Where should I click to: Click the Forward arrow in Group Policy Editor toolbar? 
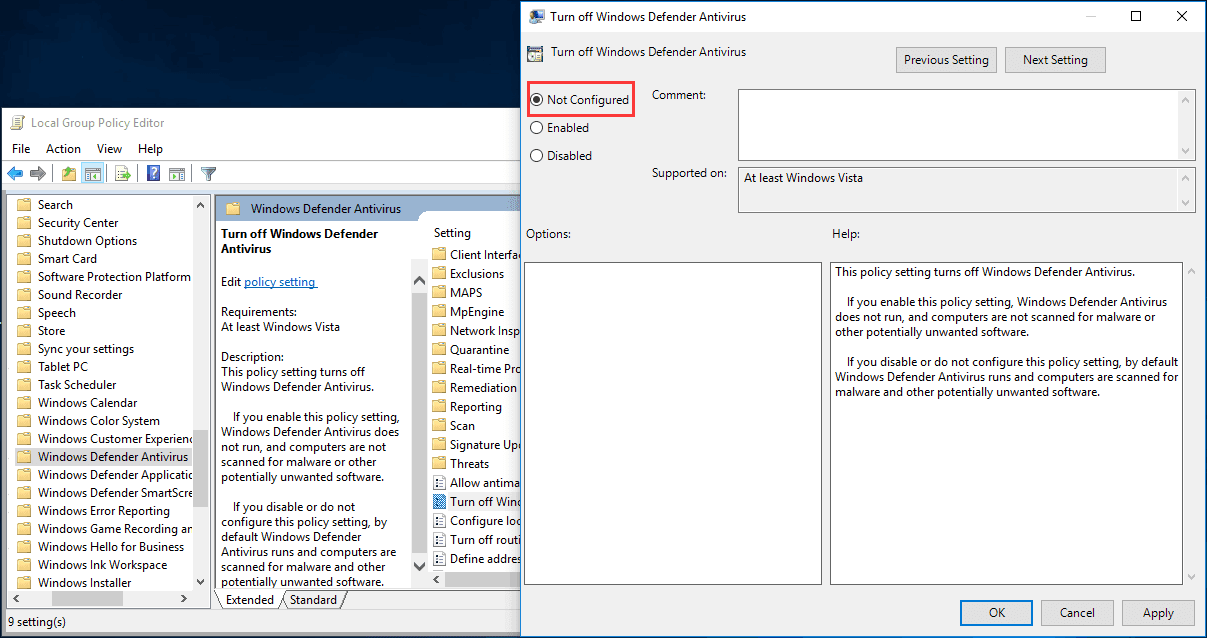click(38, 174)
